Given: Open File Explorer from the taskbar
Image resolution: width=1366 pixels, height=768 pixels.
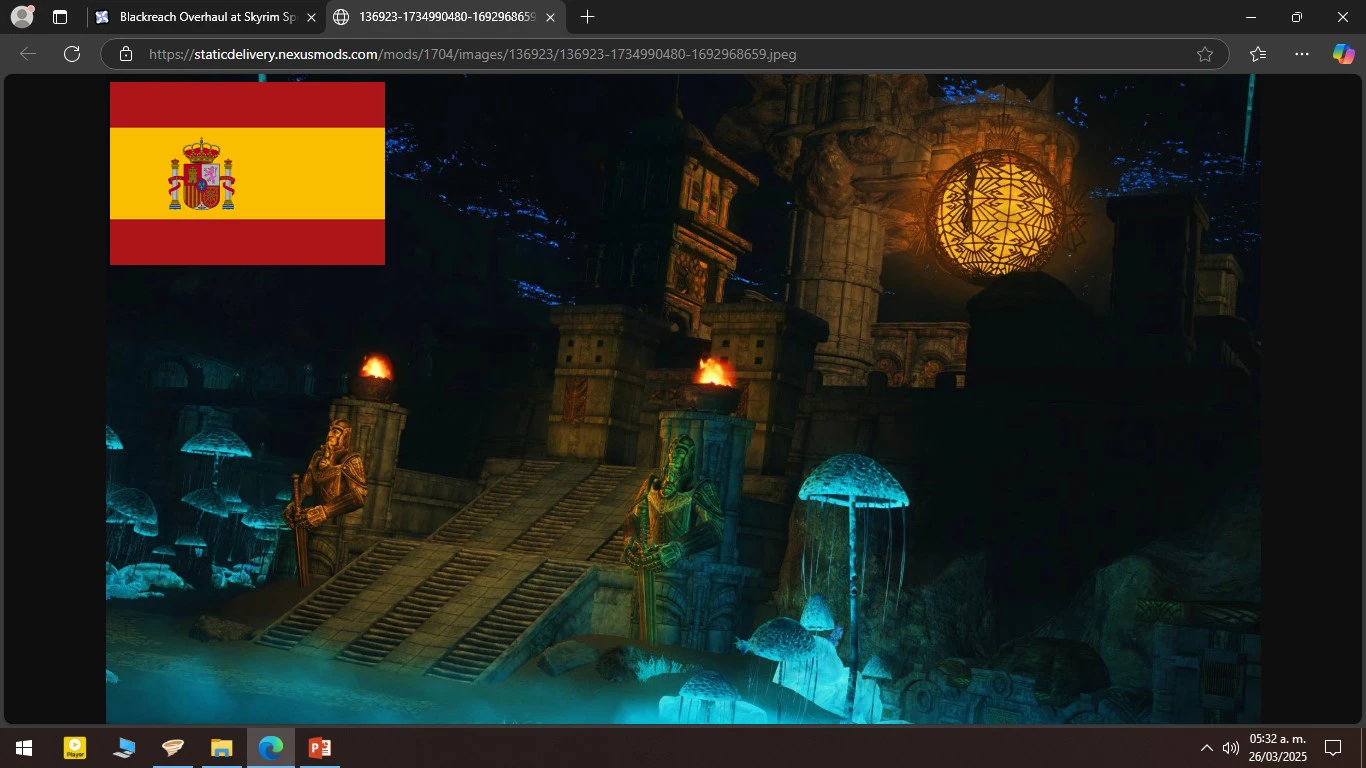Looking at the screenshot, I should click(x=222, y=748).
